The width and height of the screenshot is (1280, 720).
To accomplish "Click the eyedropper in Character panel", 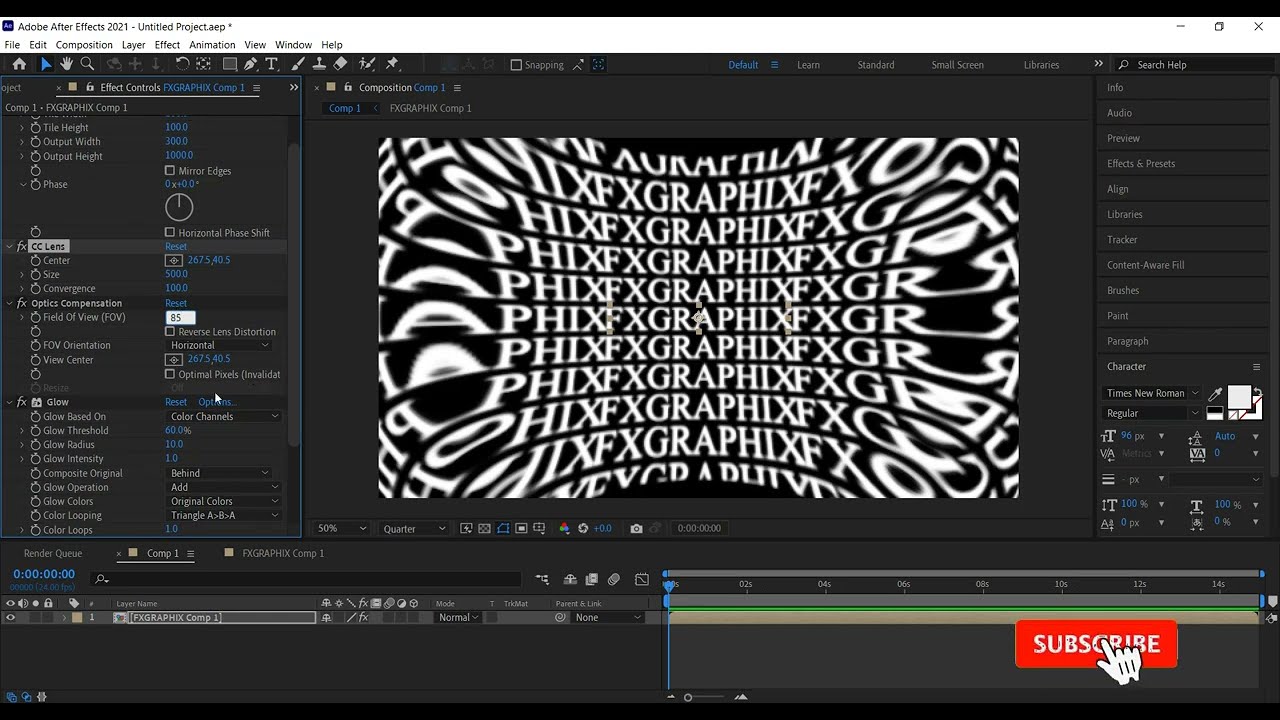I will pyautogui.click(x=1215, y=394).
